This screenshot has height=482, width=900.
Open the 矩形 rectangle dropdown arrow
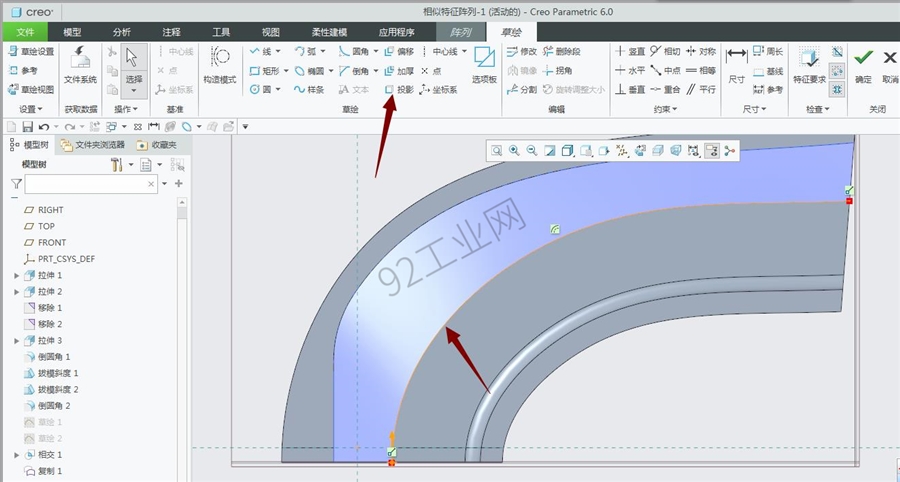coord(285,71)
